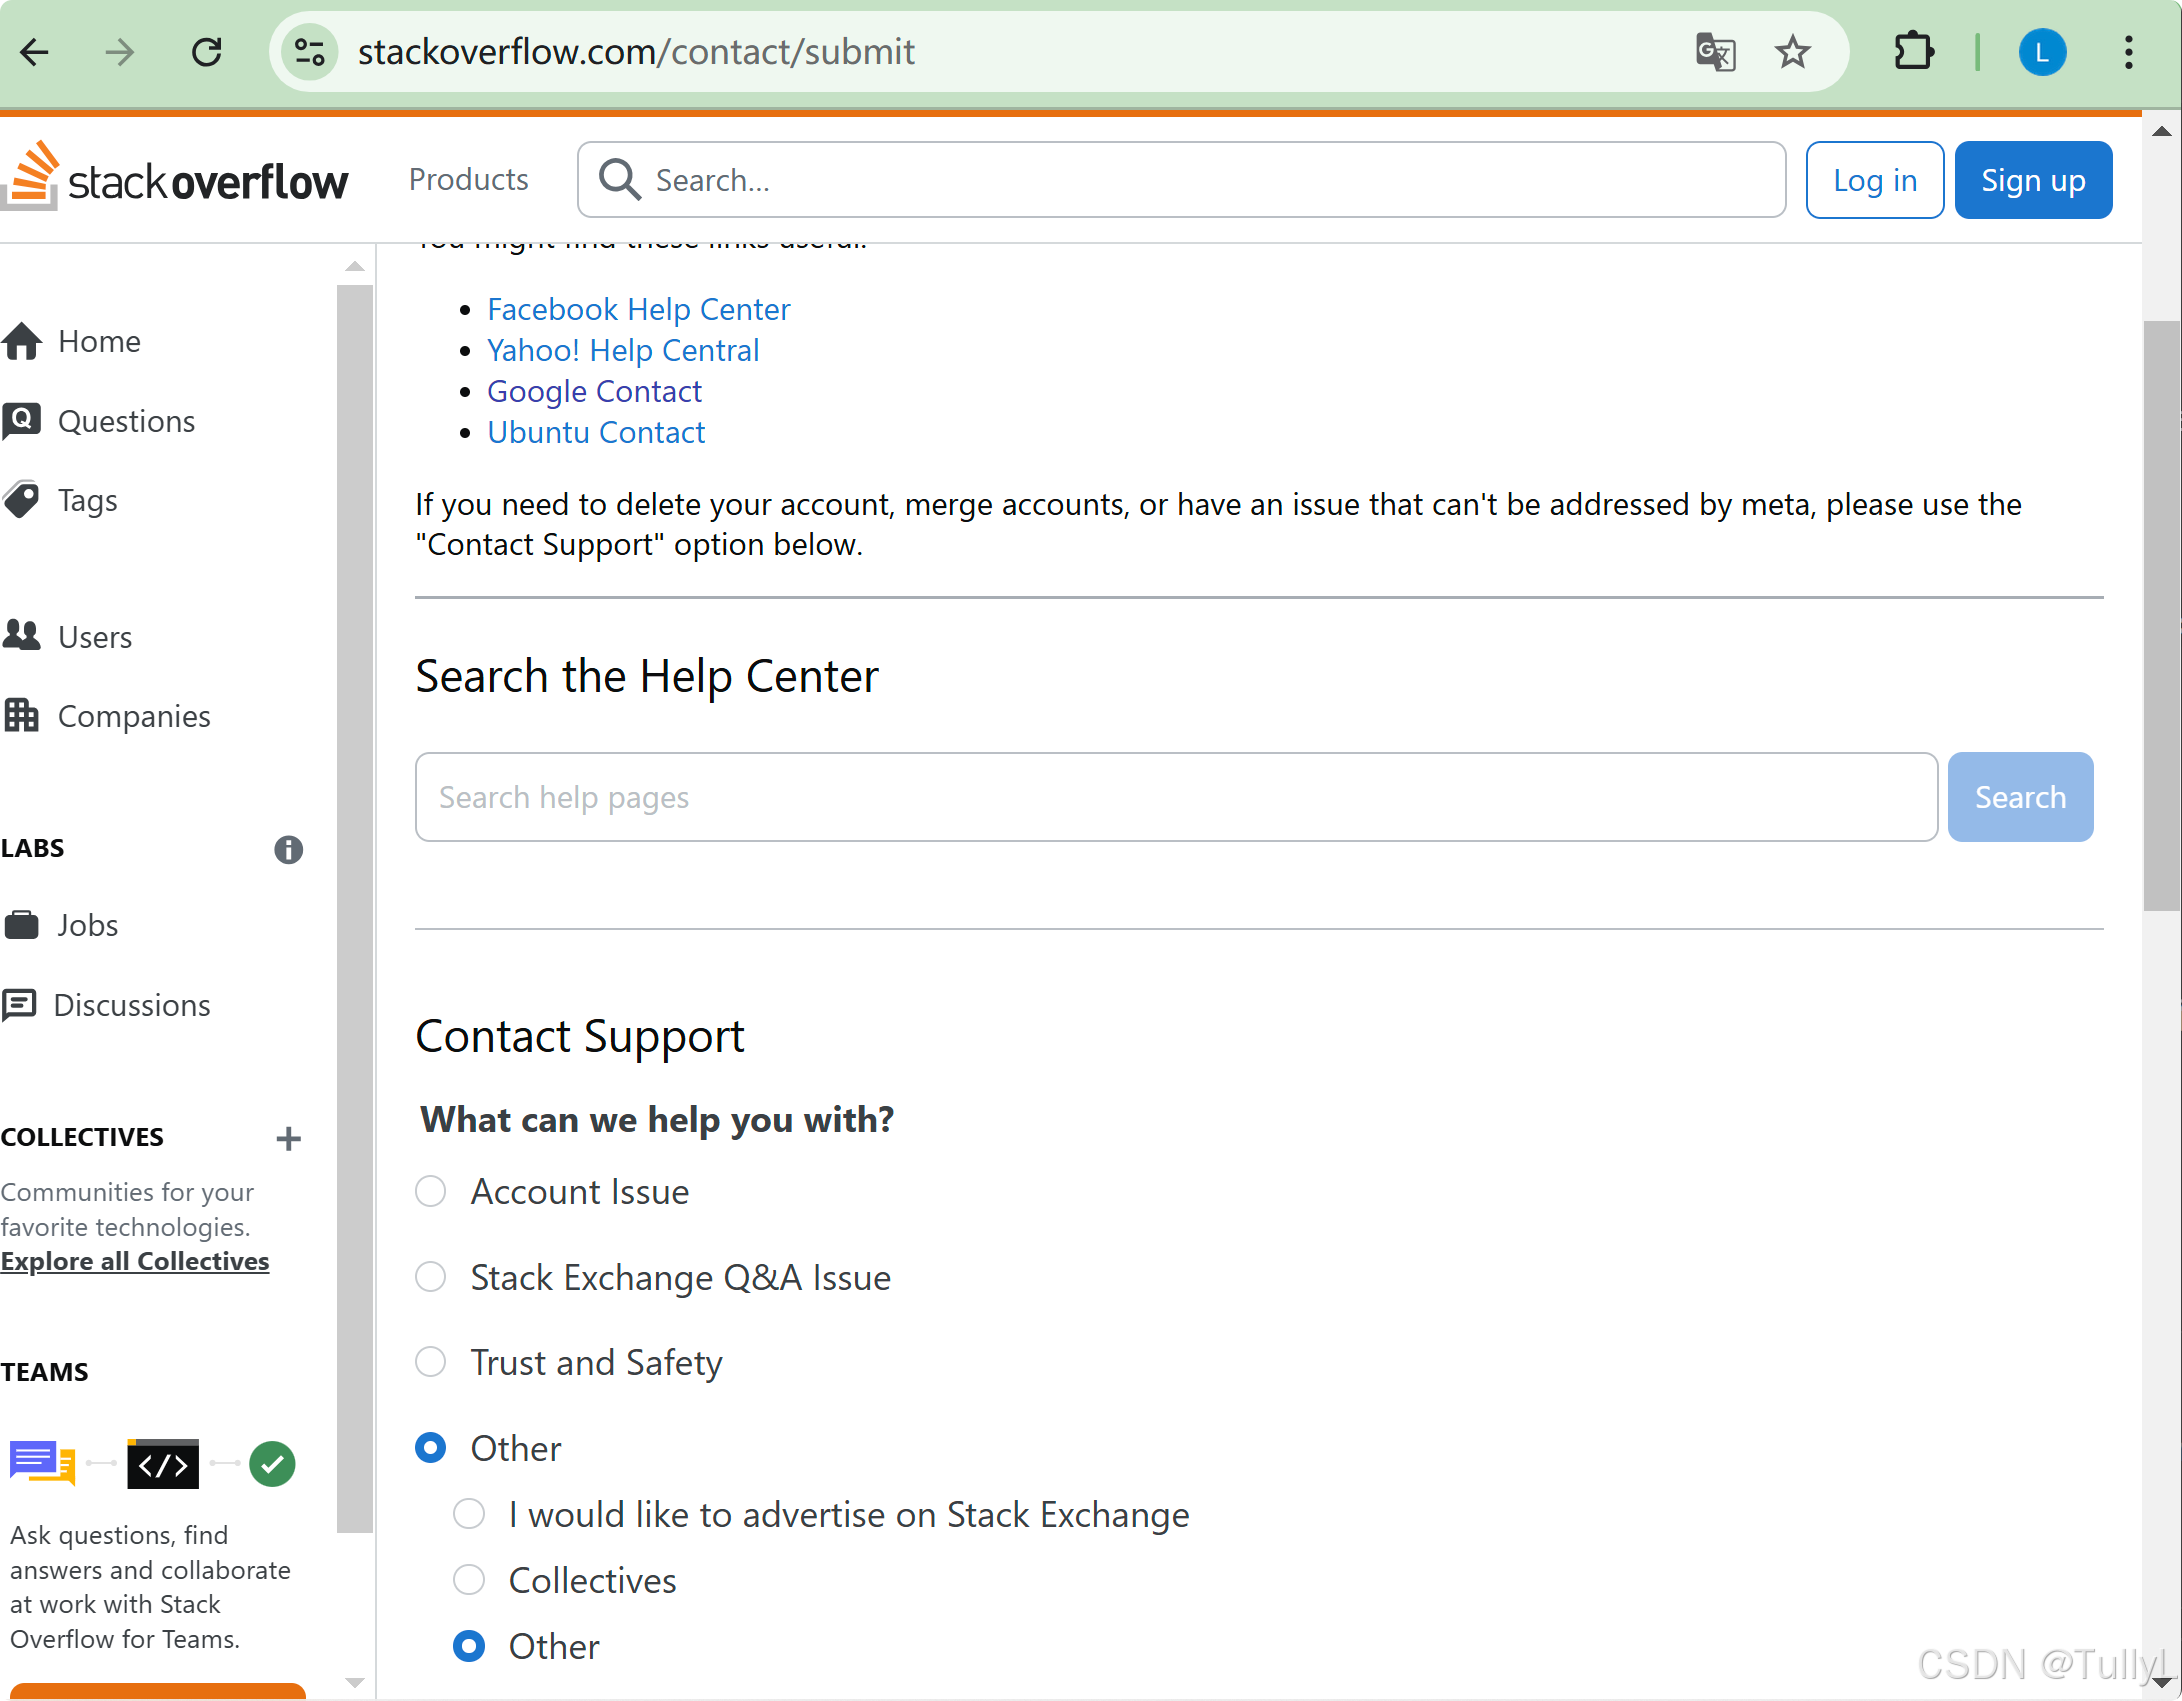Click the Companies building icon
Screen dimensions: 2182x1701
[22, 715]
